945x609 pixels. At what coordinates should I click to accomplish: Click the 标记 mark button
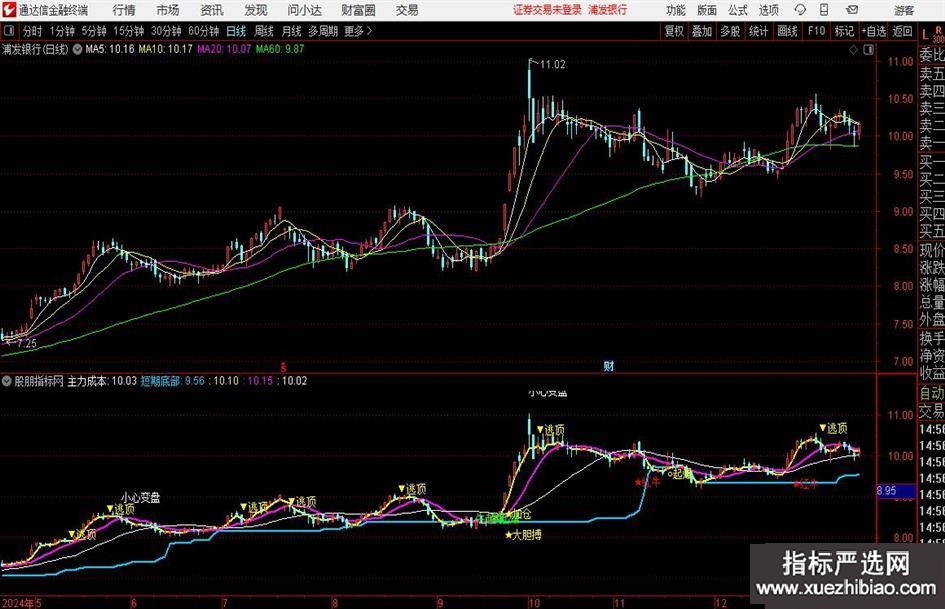pos(844,31)
